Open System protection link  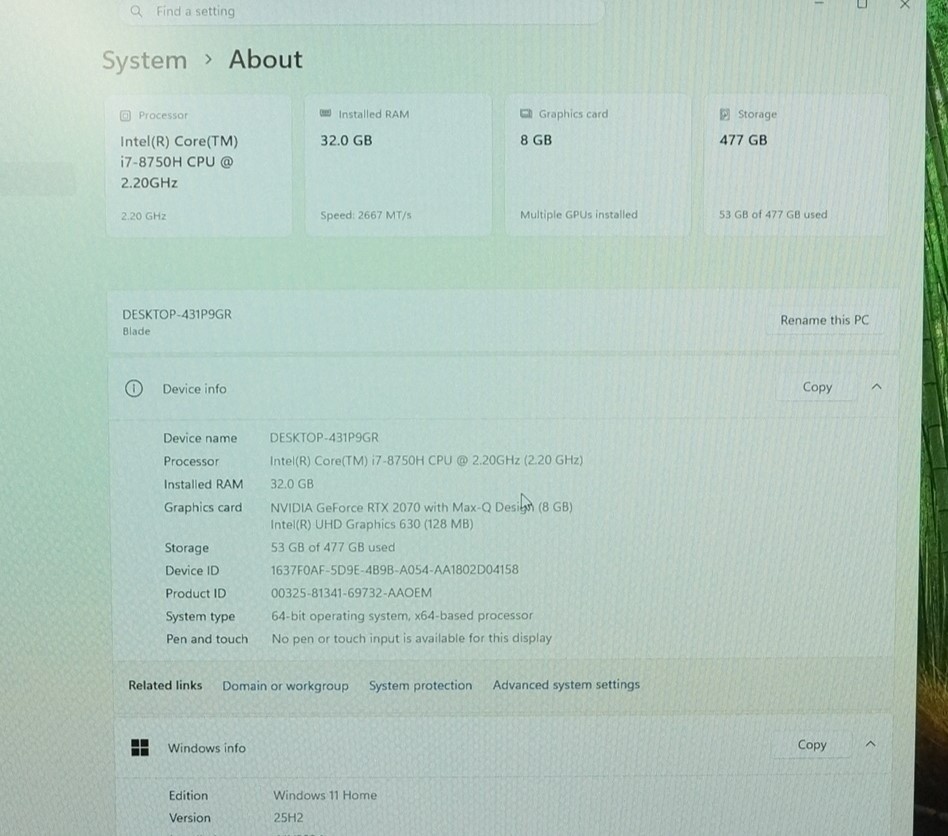click(420, 685)
